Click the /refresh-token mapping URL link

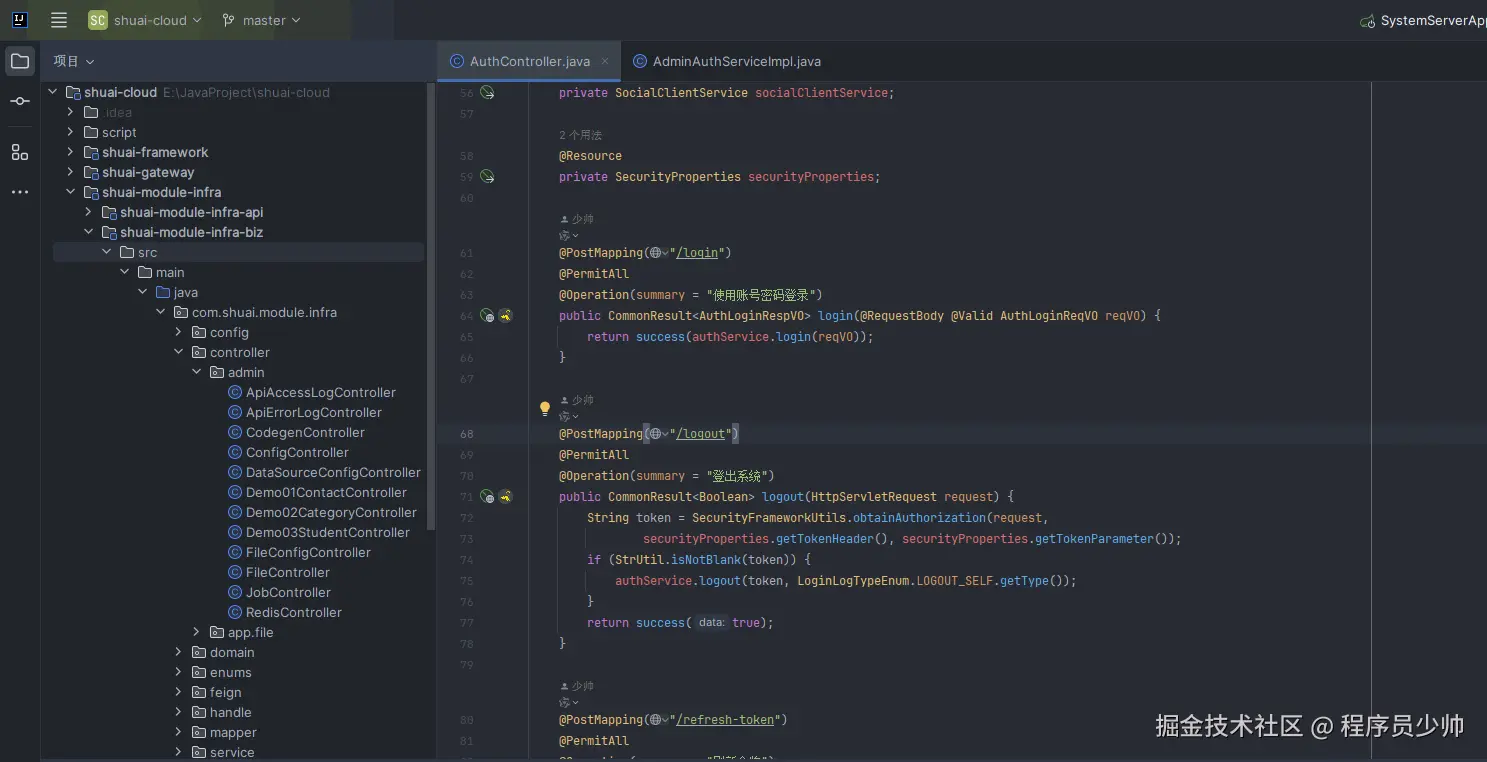coord(725,720)
